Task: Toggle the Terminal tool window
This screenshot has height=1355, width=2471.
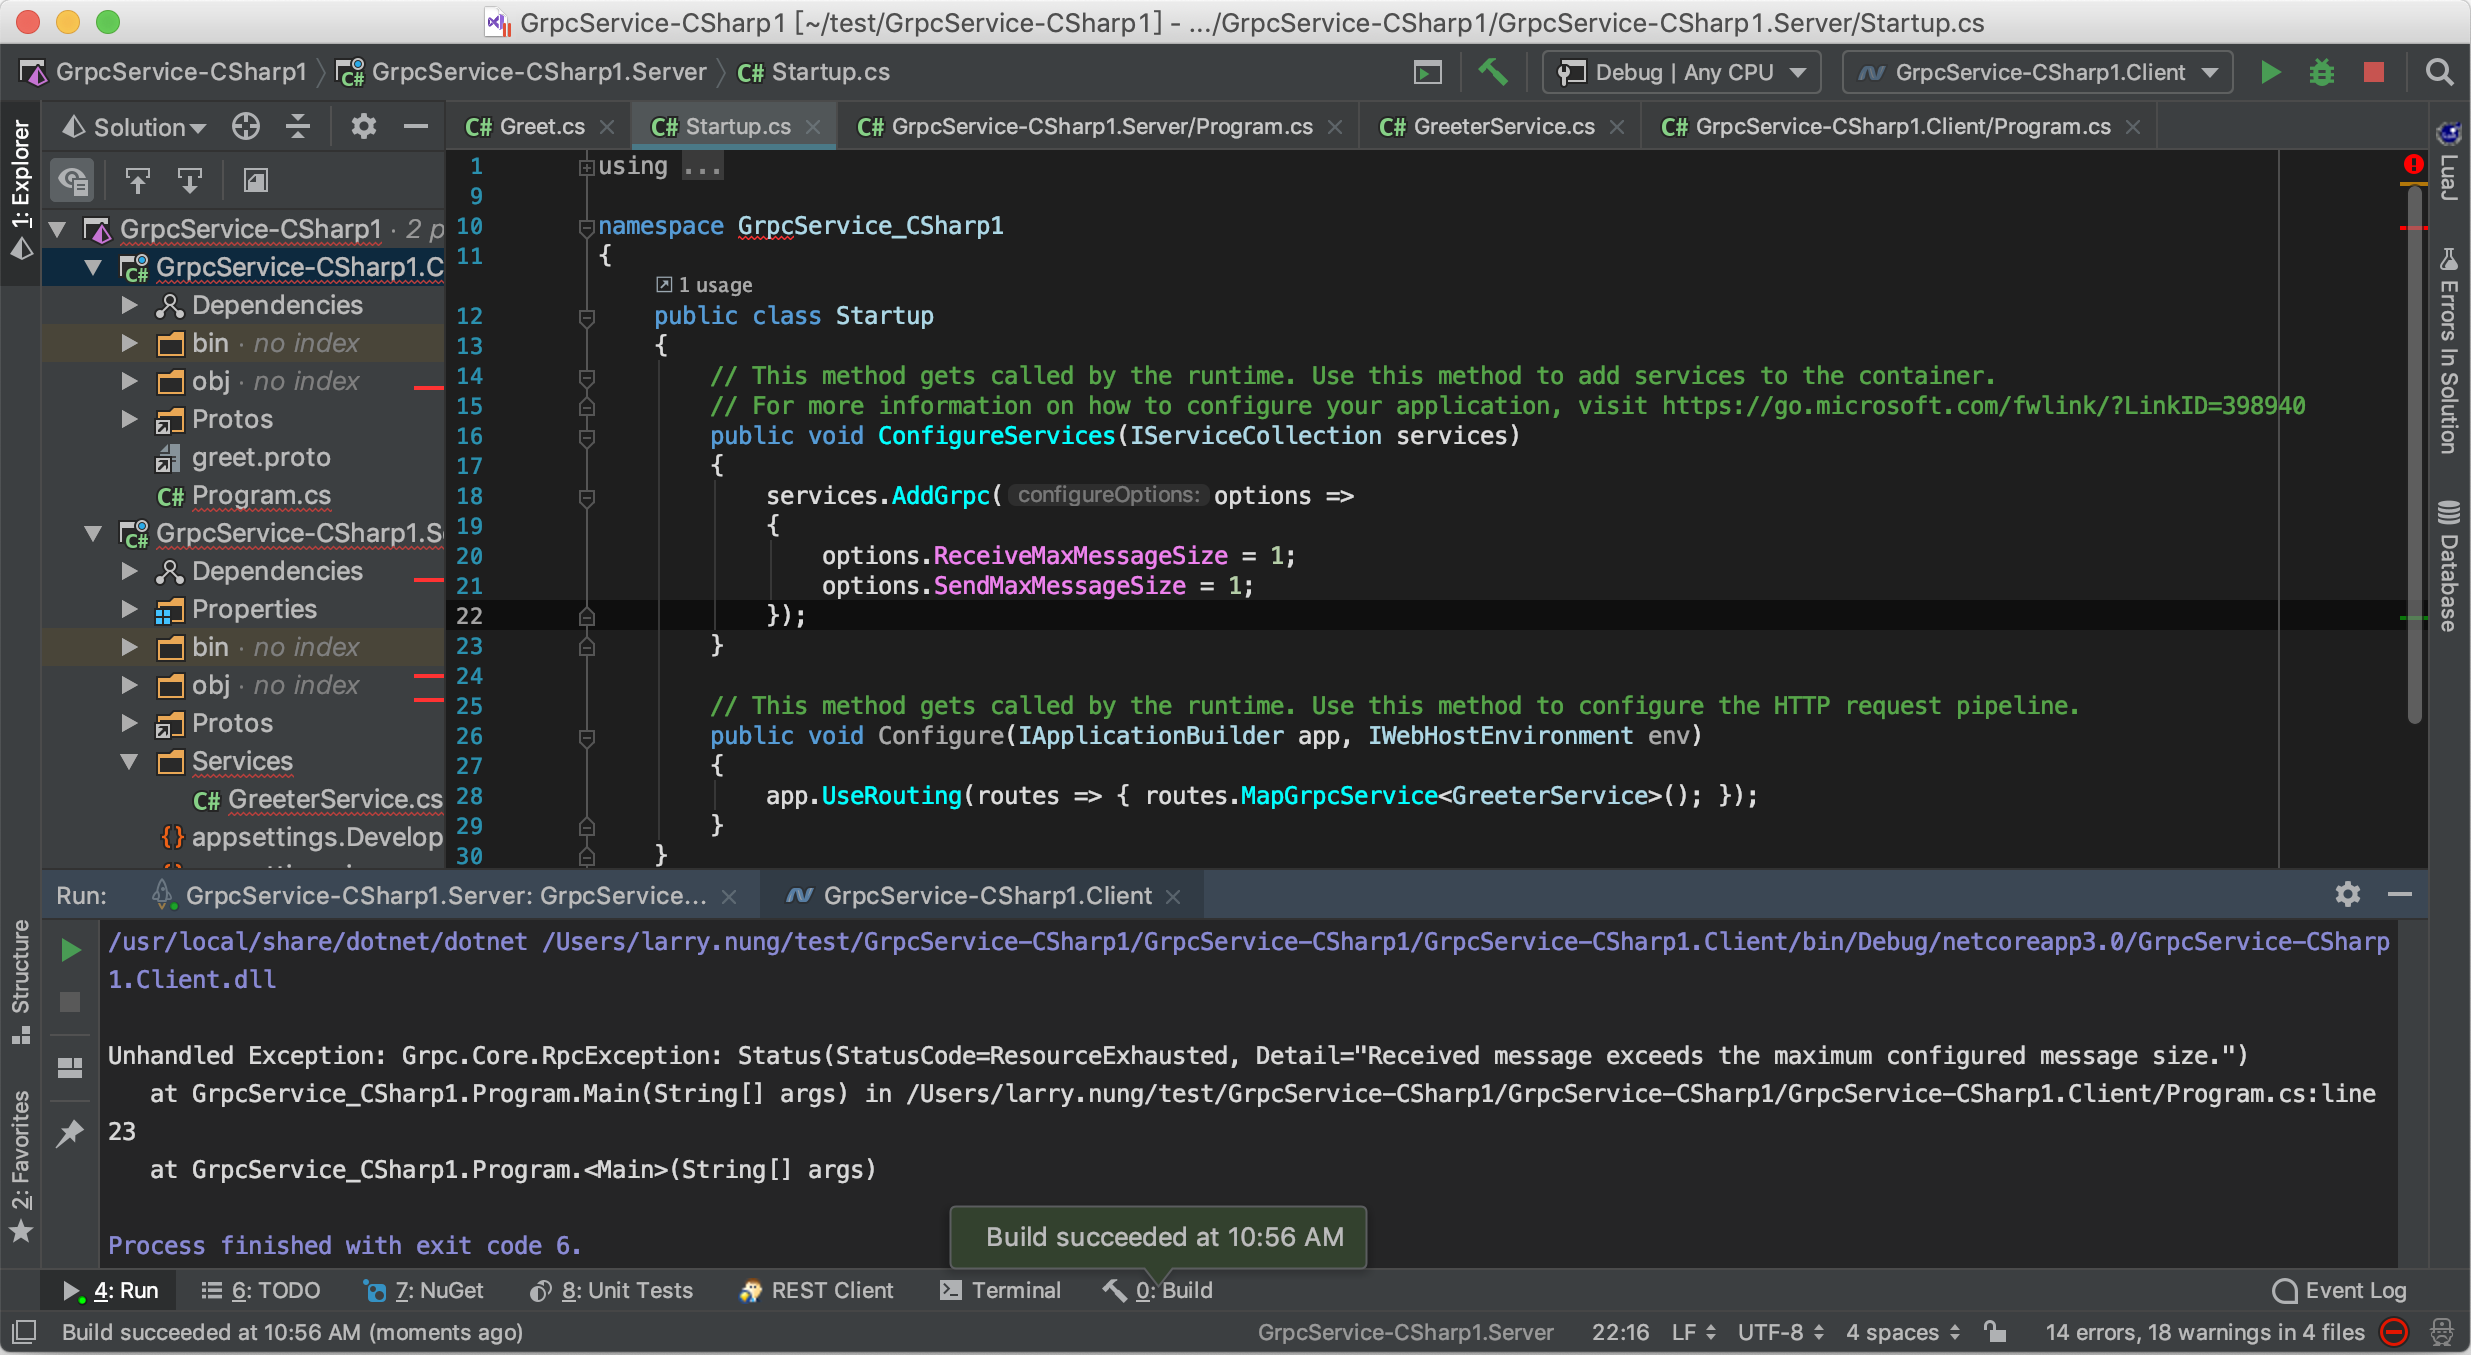Action: 1000,1290
